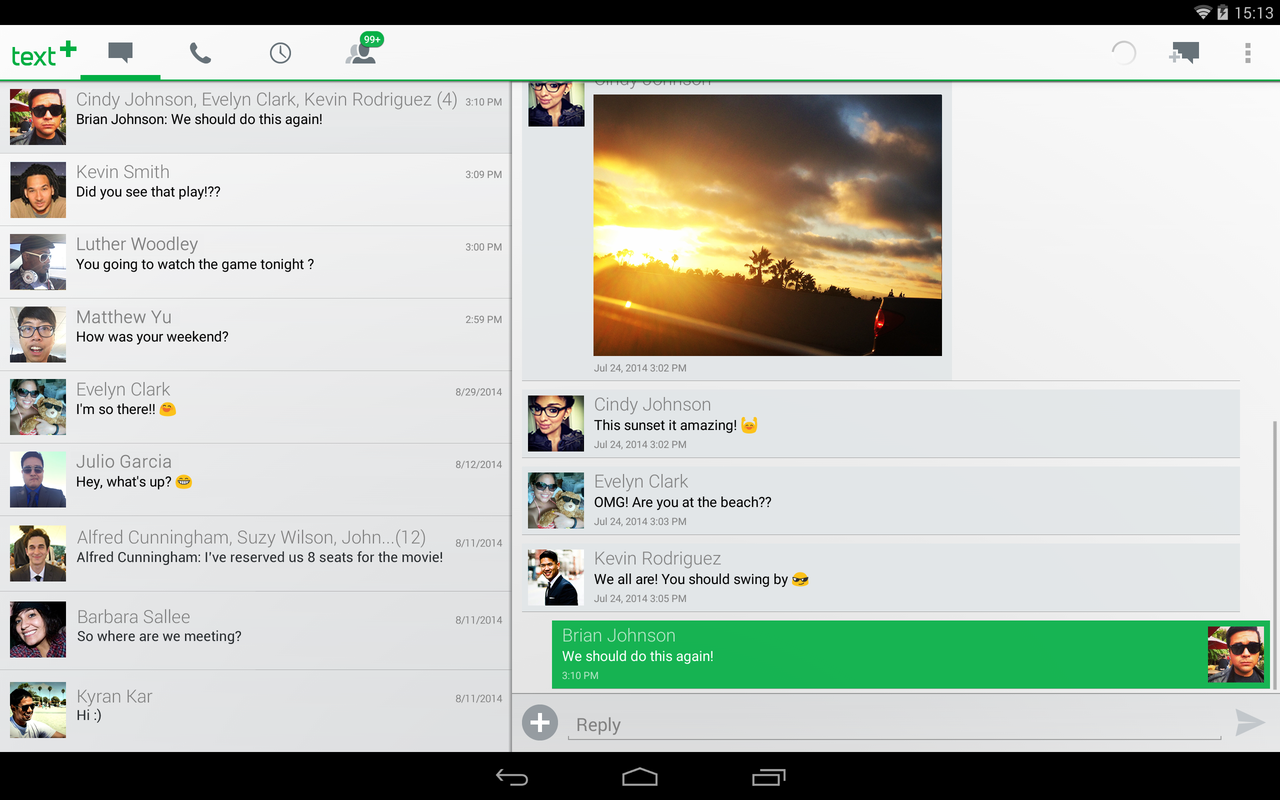Tap Alfred Cunningham's avatar in list
The width and height of the screenshot is (1280, 800).
(x=38, y=554)
